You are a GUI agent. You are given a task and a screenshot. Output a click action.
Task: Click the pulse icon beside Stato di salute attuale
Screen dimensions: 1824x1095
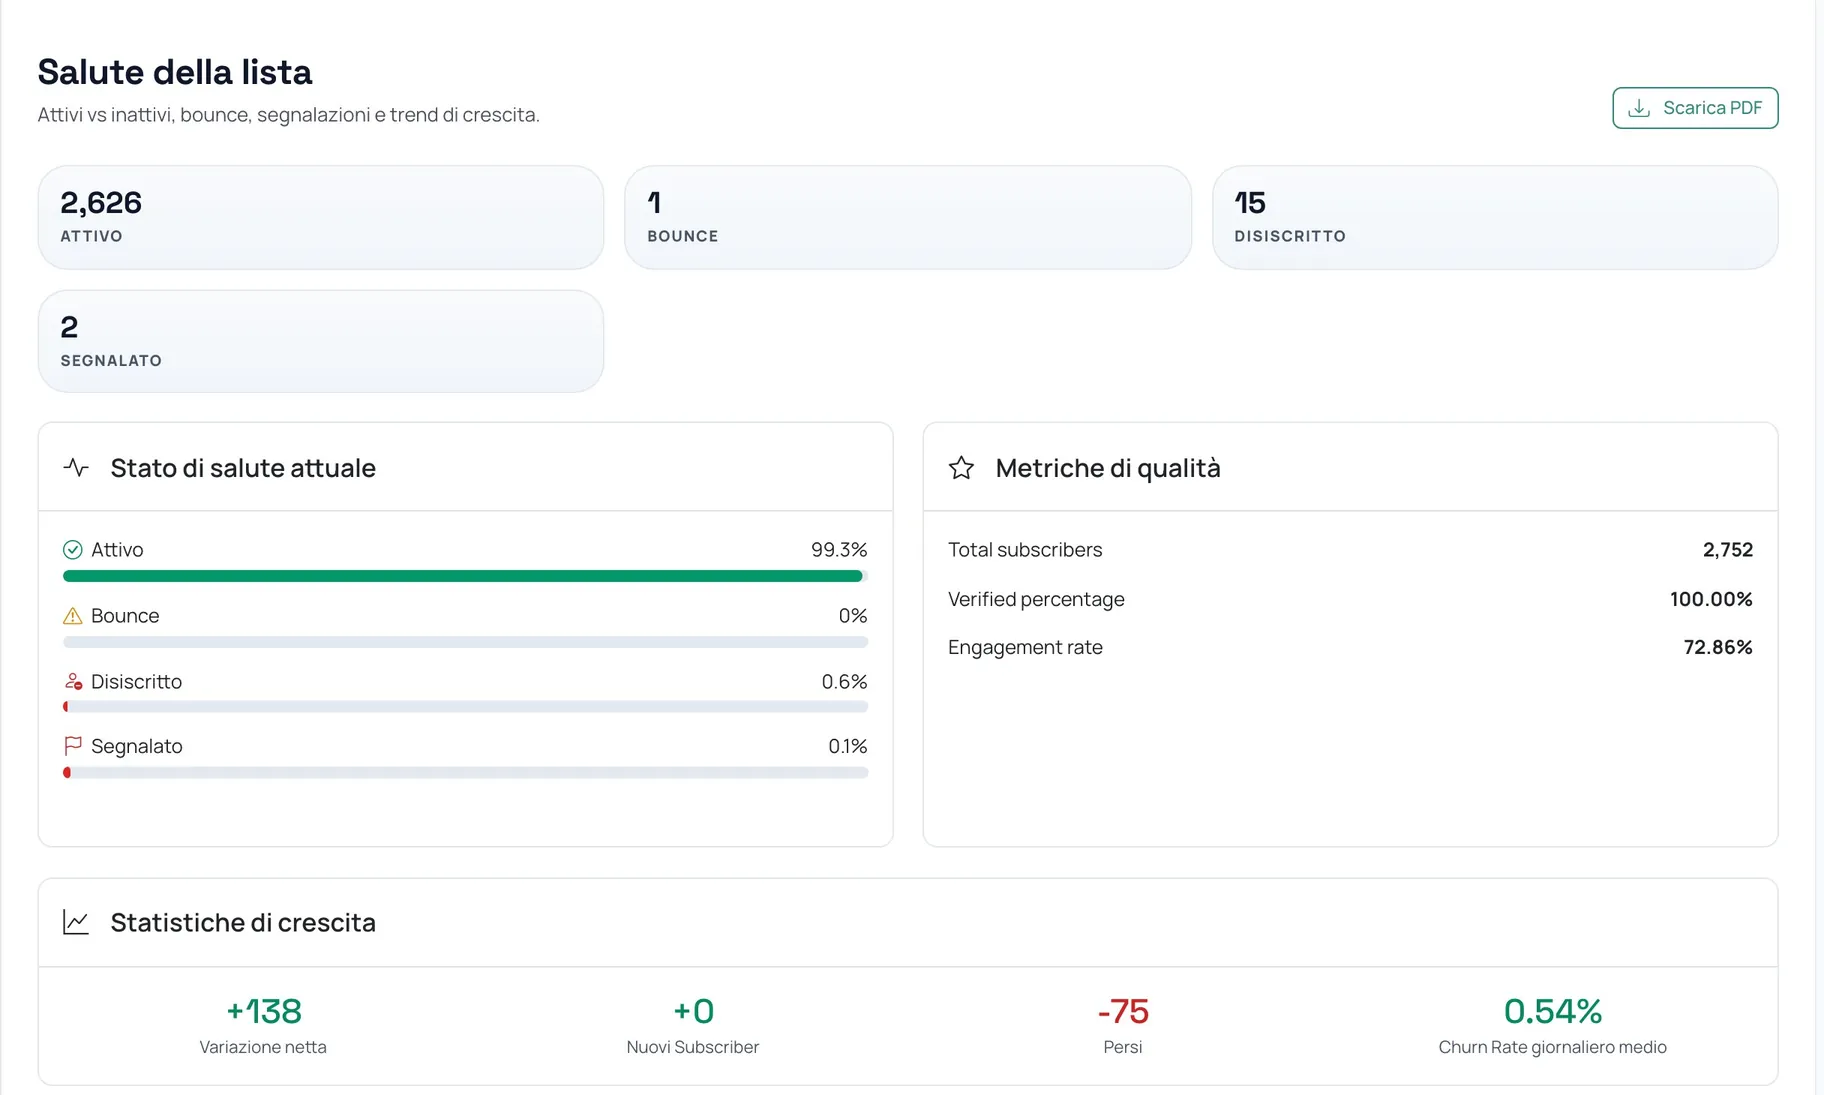coord(76,467)
